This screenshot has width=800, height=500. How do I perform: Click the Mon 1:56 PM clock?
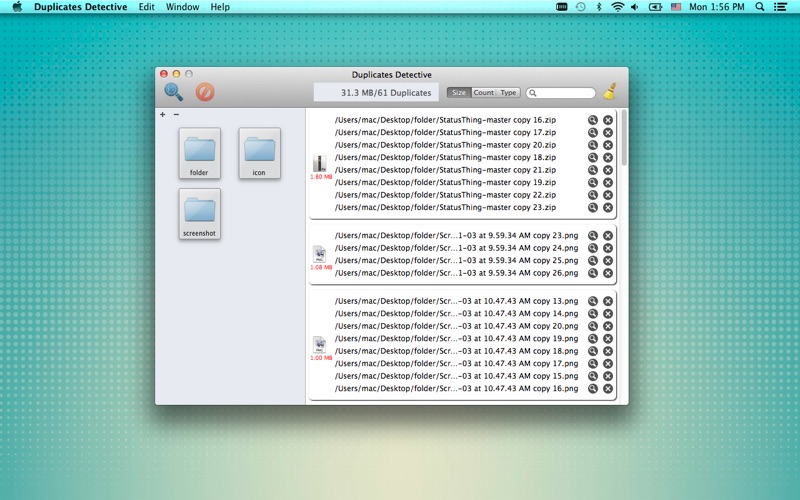coord(716,7)
